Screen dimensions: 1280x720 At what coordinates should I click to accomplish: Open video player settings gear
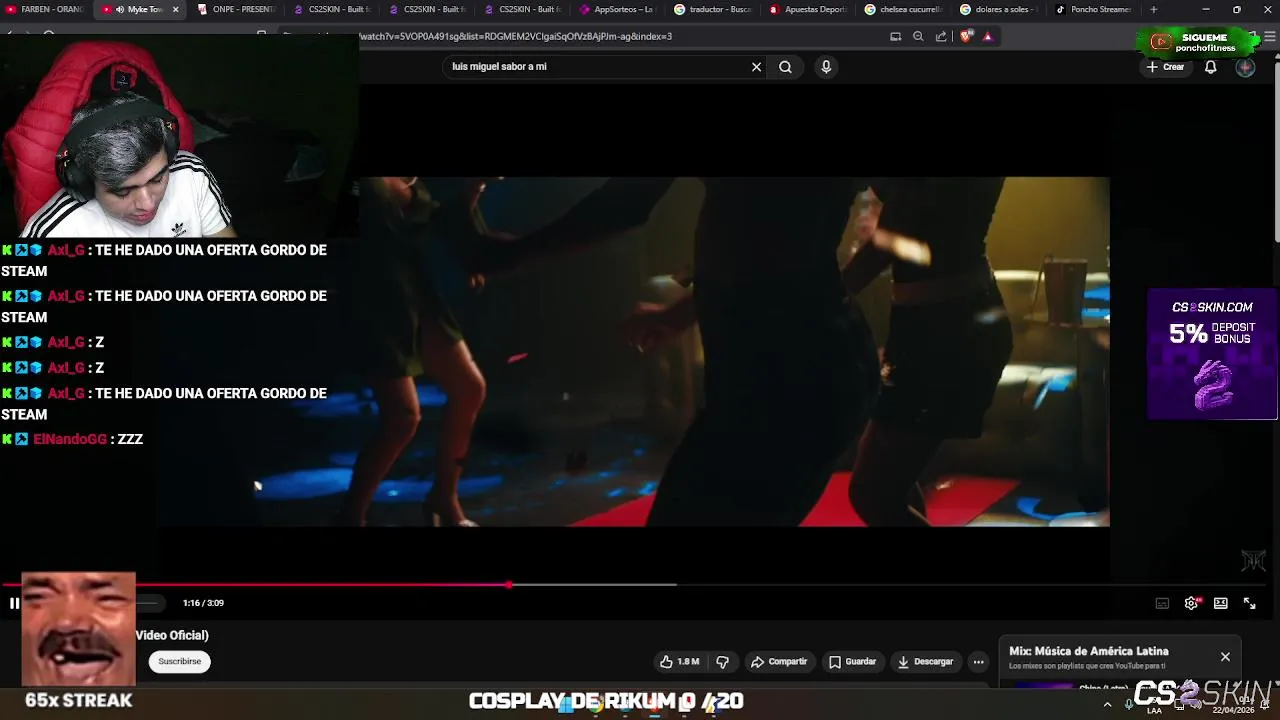tap(1191, 603)
